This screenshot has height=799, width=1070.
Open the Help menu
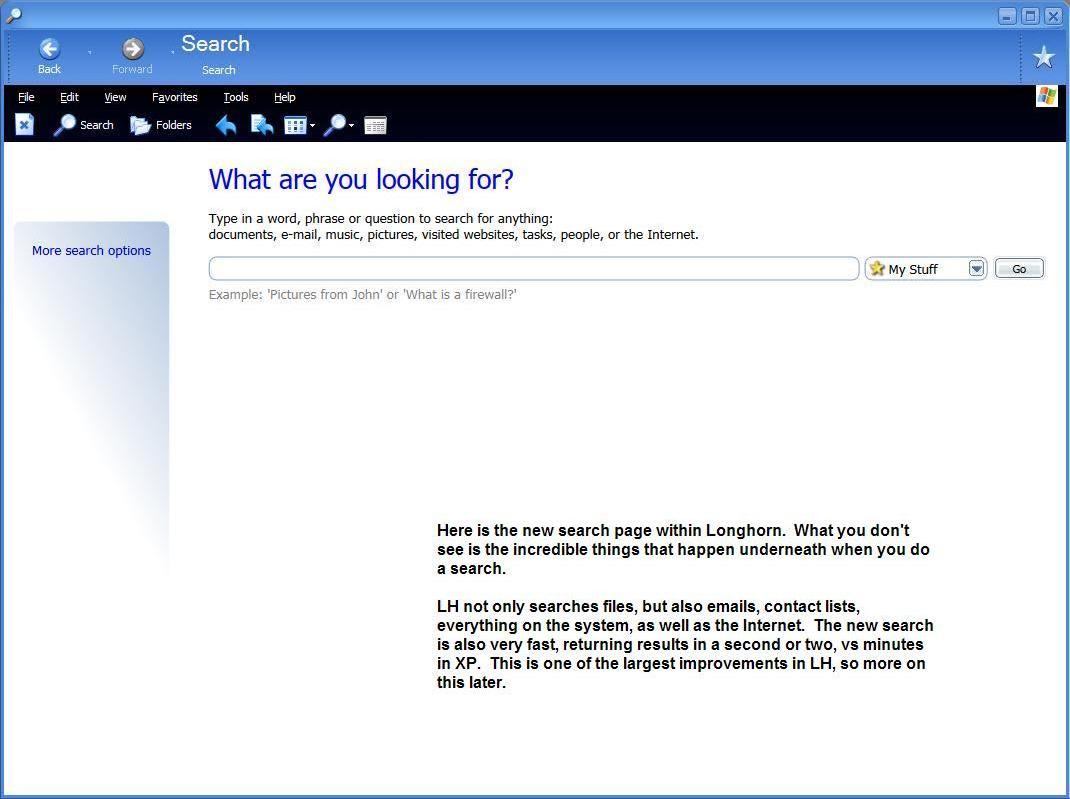tap(285, 97)
